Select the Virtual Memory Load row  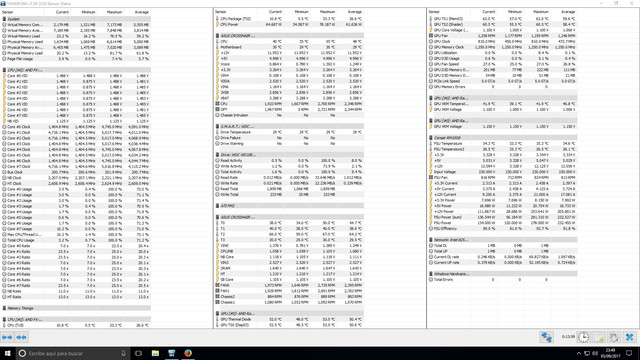click(76, 36)
